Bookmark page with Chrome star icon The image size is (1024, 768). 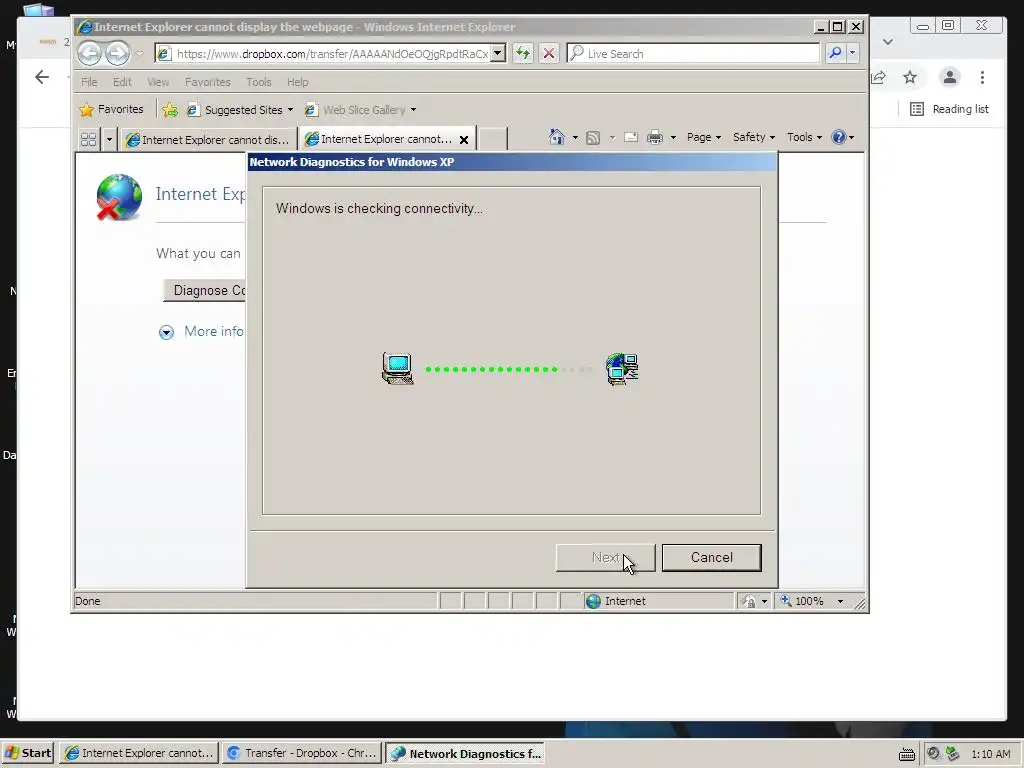pyautogui.click(x=910, y=77)
